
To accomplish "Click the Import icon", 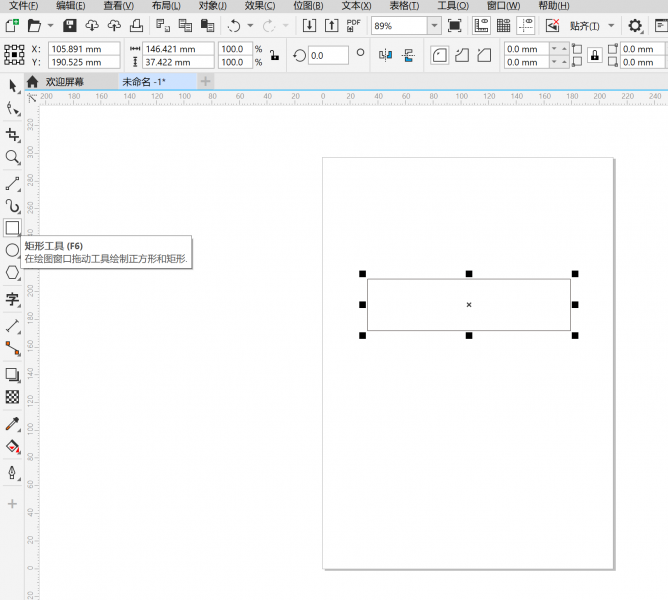I will pos(309,26).
